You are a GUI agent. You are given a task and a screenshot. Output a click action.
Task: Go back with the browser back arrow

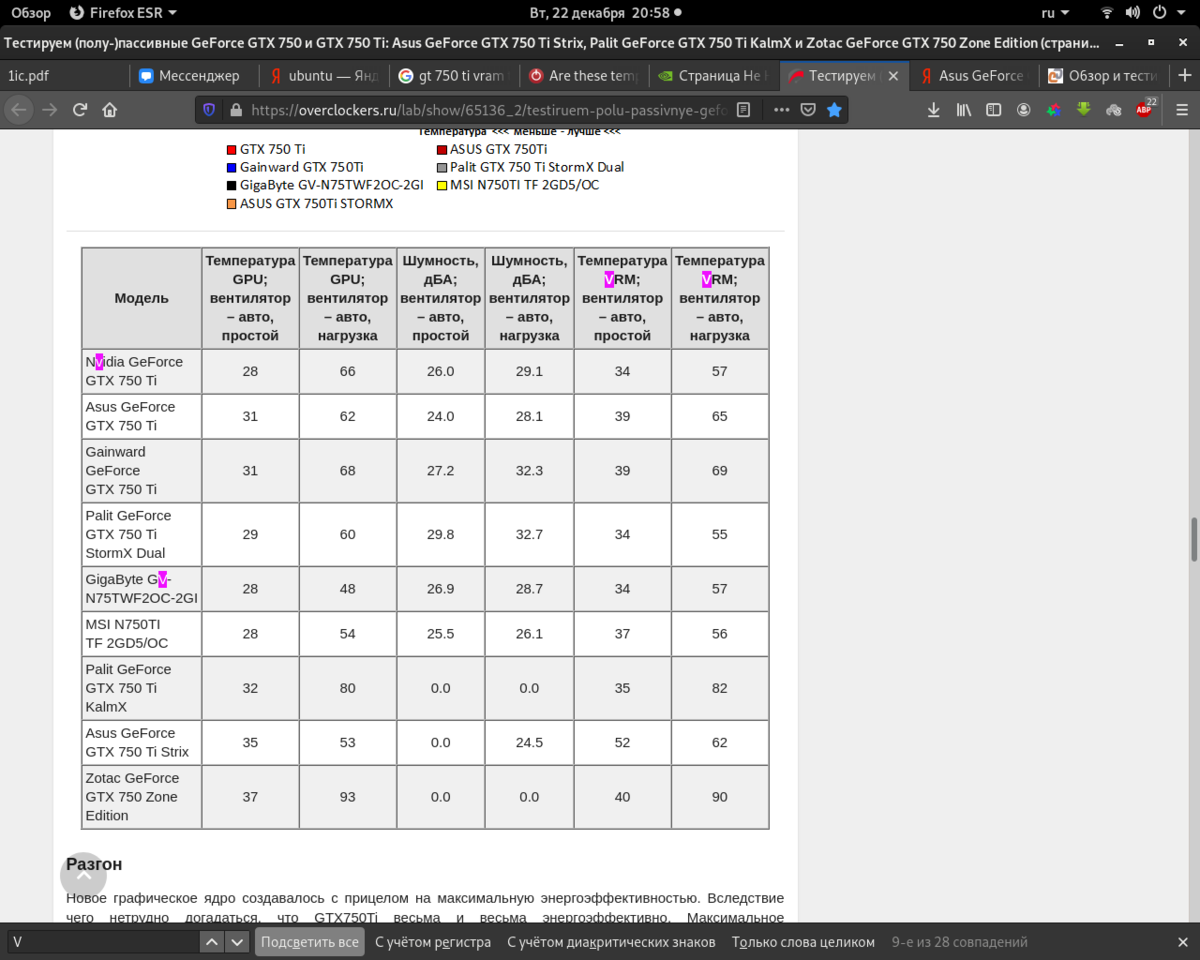[20, 110]
